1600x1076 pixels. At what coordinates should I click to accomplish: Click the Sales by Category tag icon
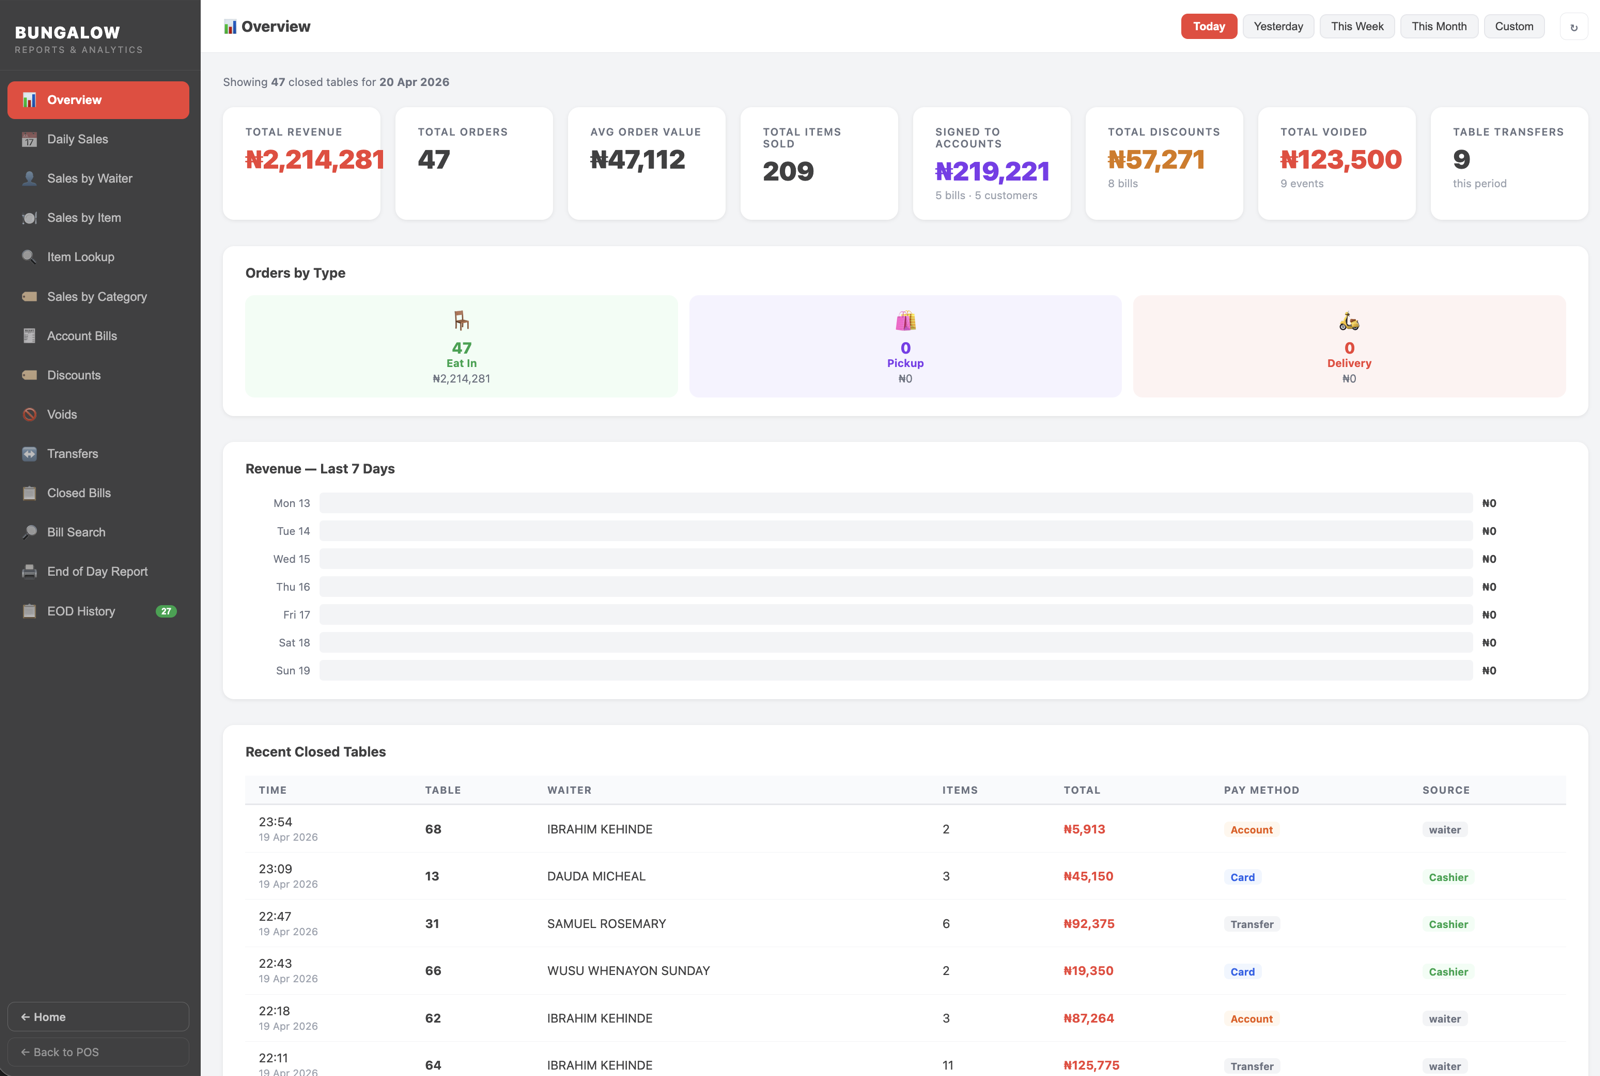(29, 297)
